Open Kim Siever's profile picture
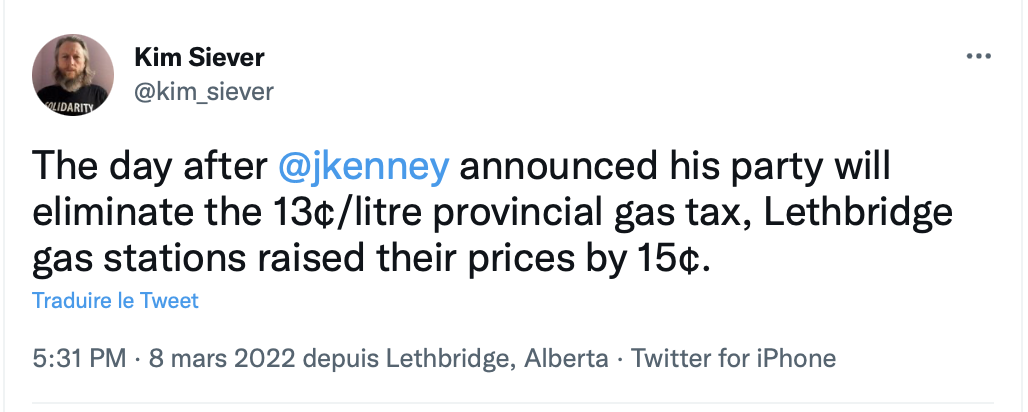 [x=73, y=75]
